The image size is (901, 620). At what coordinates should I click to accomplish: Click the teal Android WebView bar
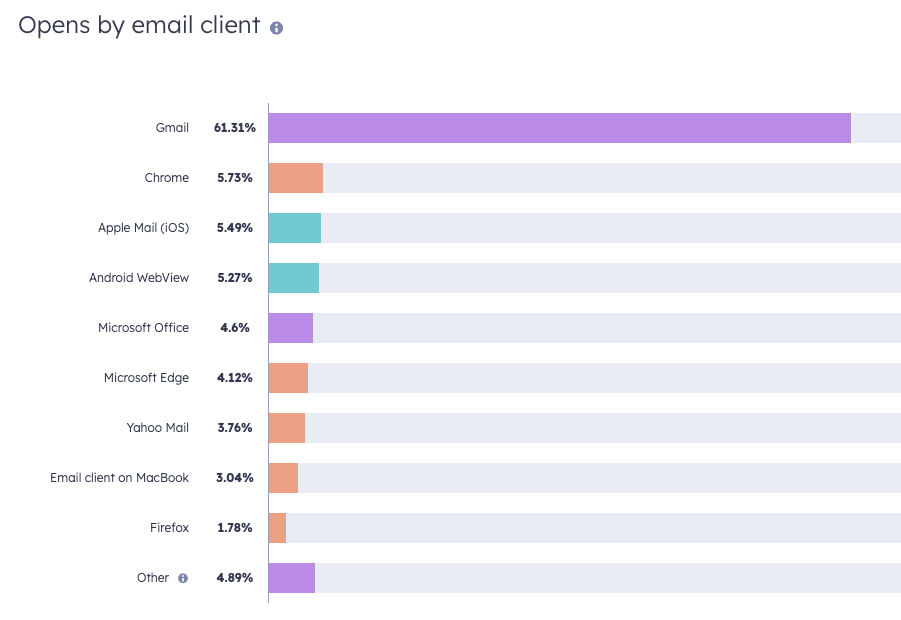coord(294,278)
